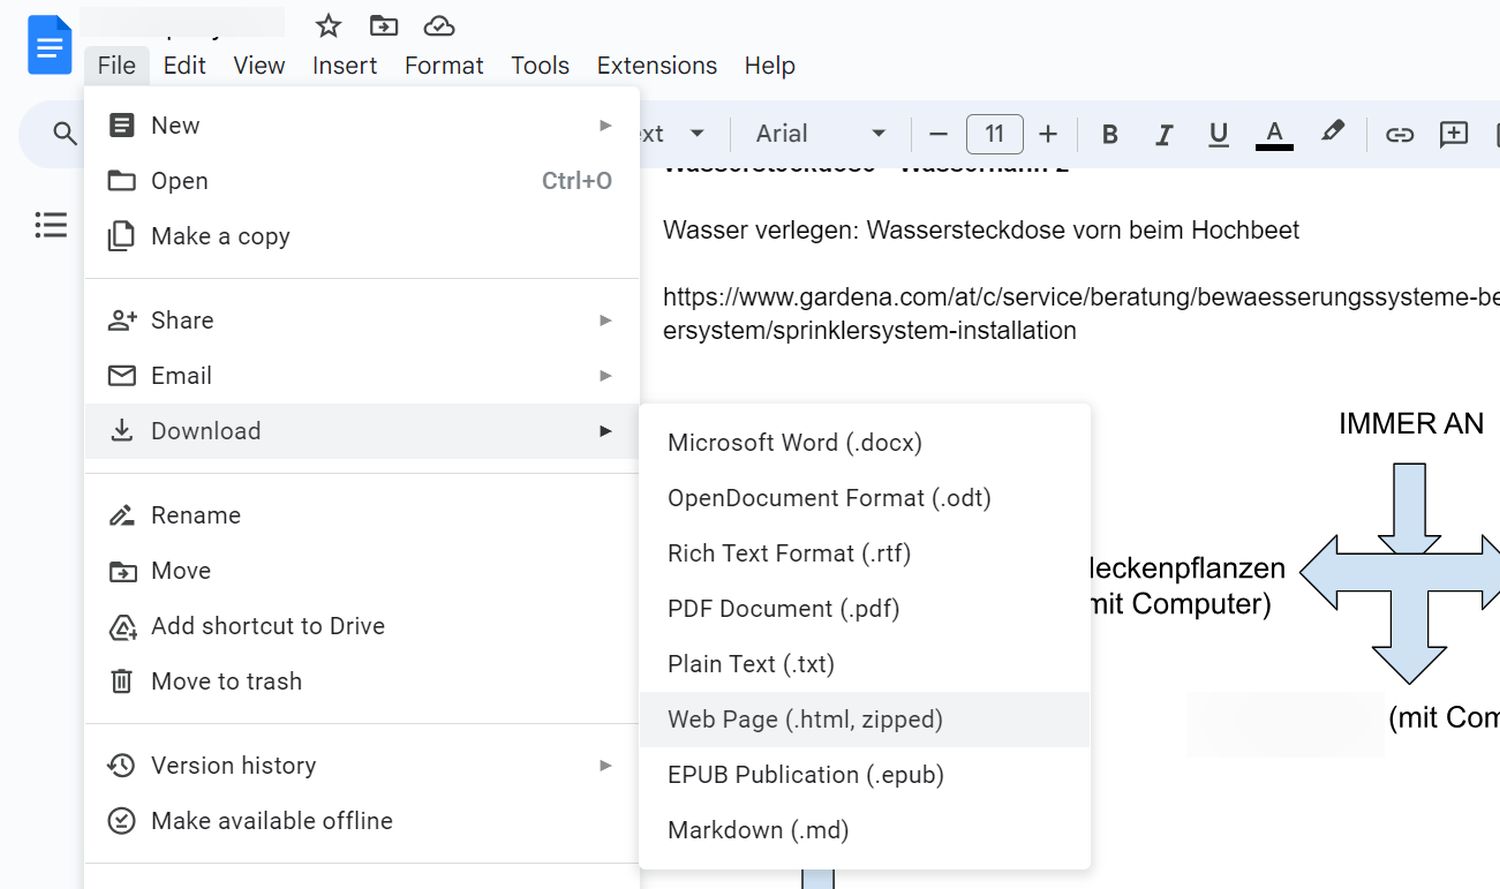Choose Microsoft Word (.docx) download option
Image resolution: width=1500 pixels, height=889 pixels.
click(794, 443)
